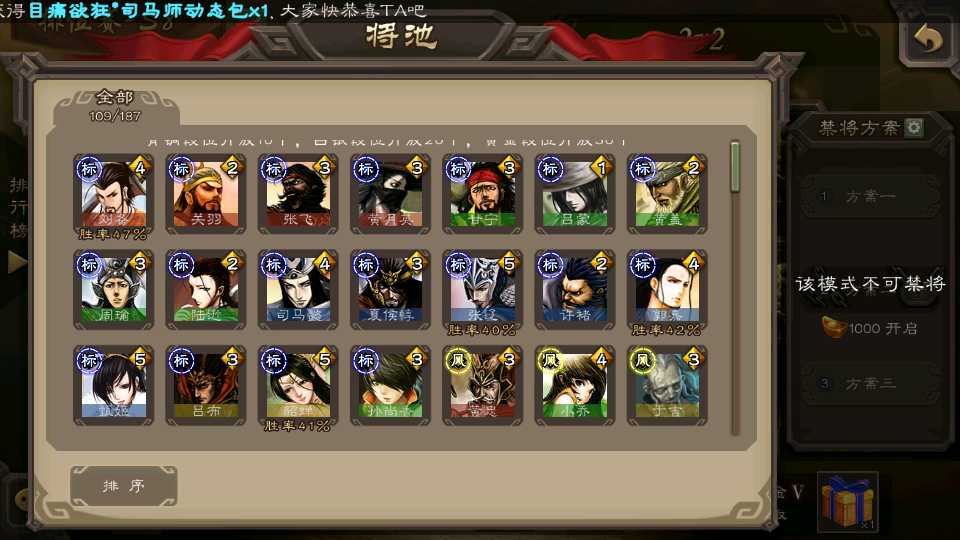The height and width of the screenshot is (540, 960).
Task: Open the settings gear beside 禁将方案
Action: click(913, 127)
